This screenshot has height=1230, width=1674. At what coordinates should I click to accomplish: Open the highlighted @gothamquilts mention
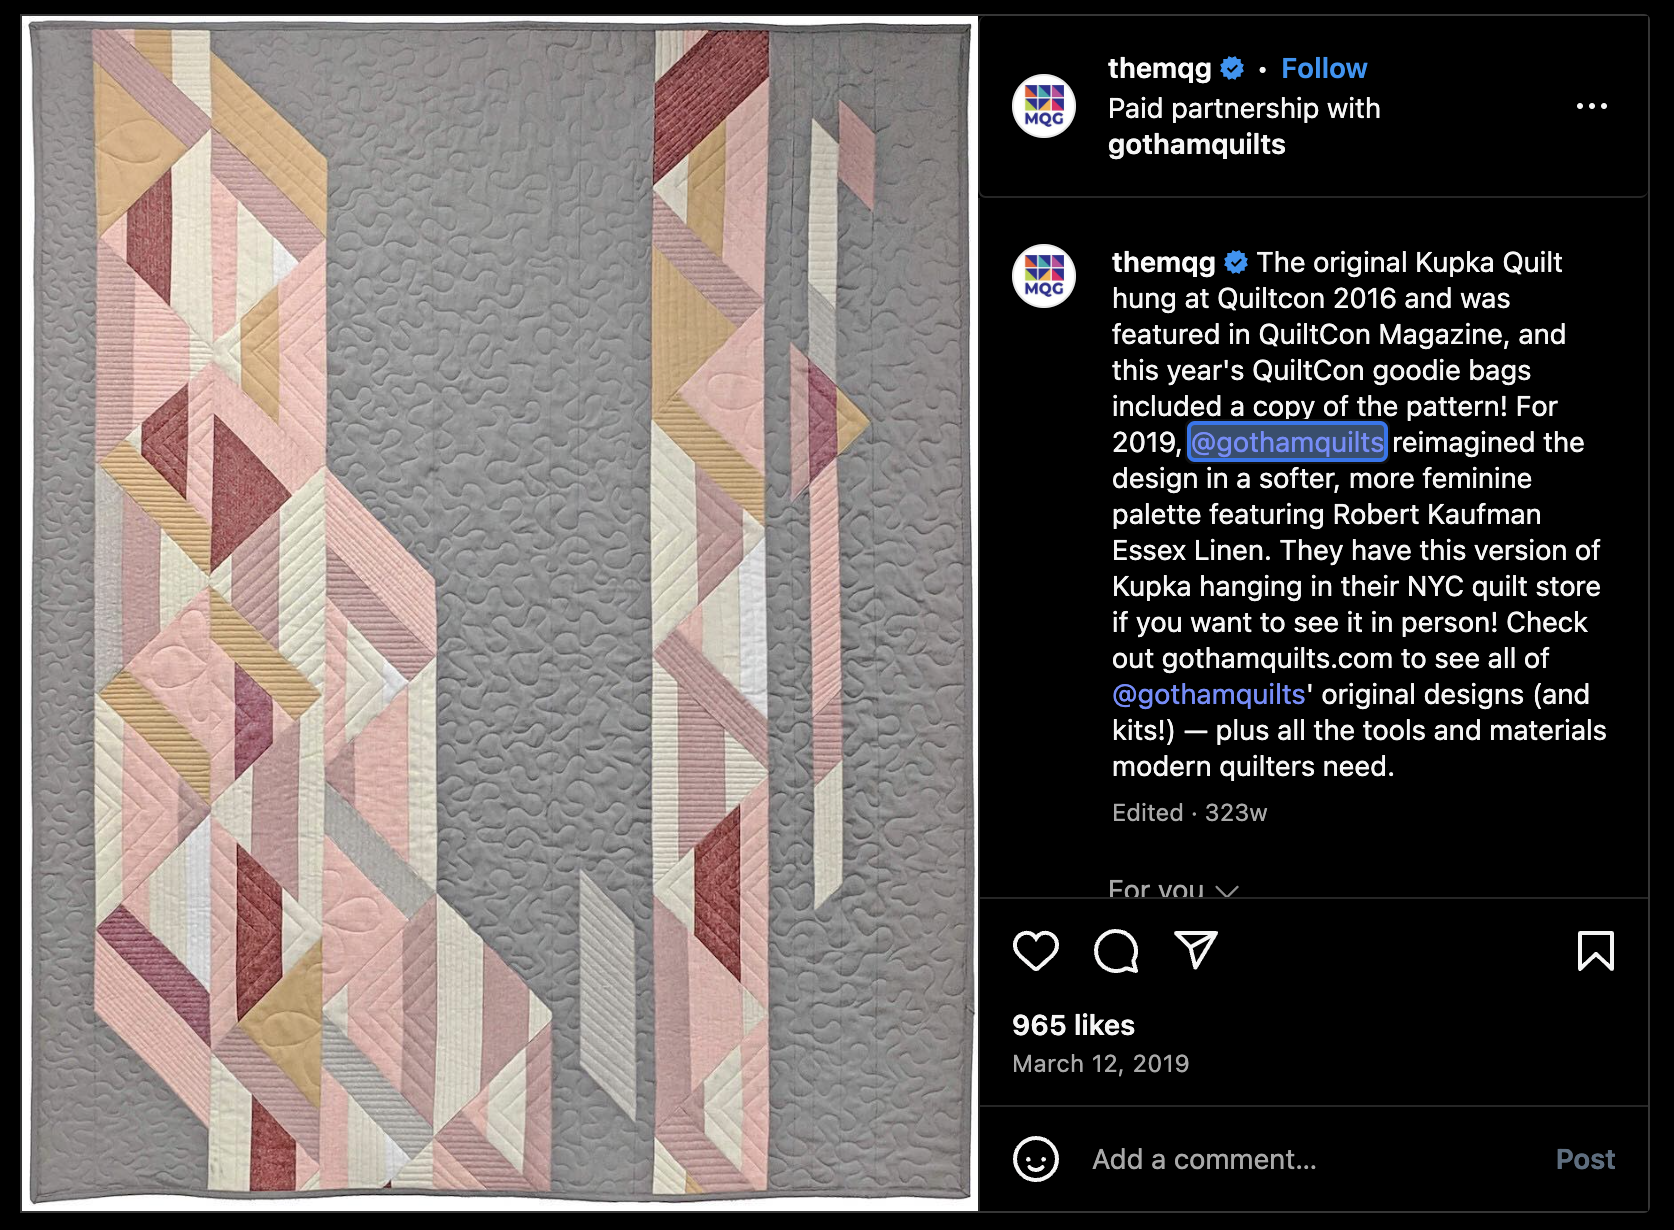pos(1287,442)
